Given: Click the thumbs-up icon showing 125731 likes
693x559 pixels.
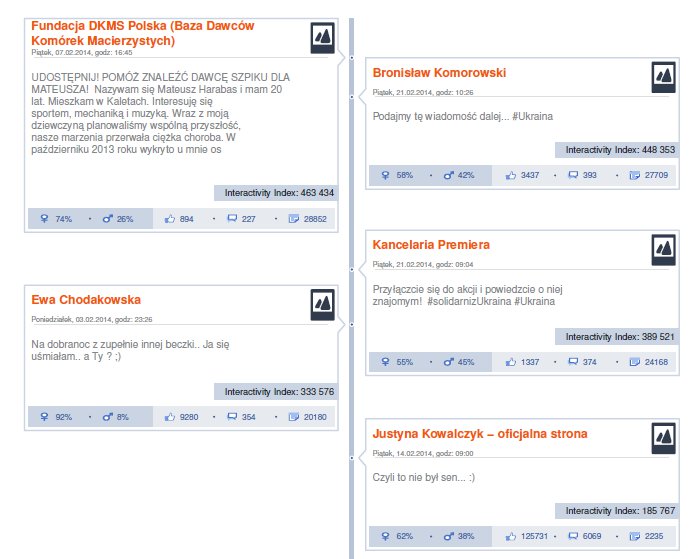Looking at the screenshot, I should tap(511, 536).
